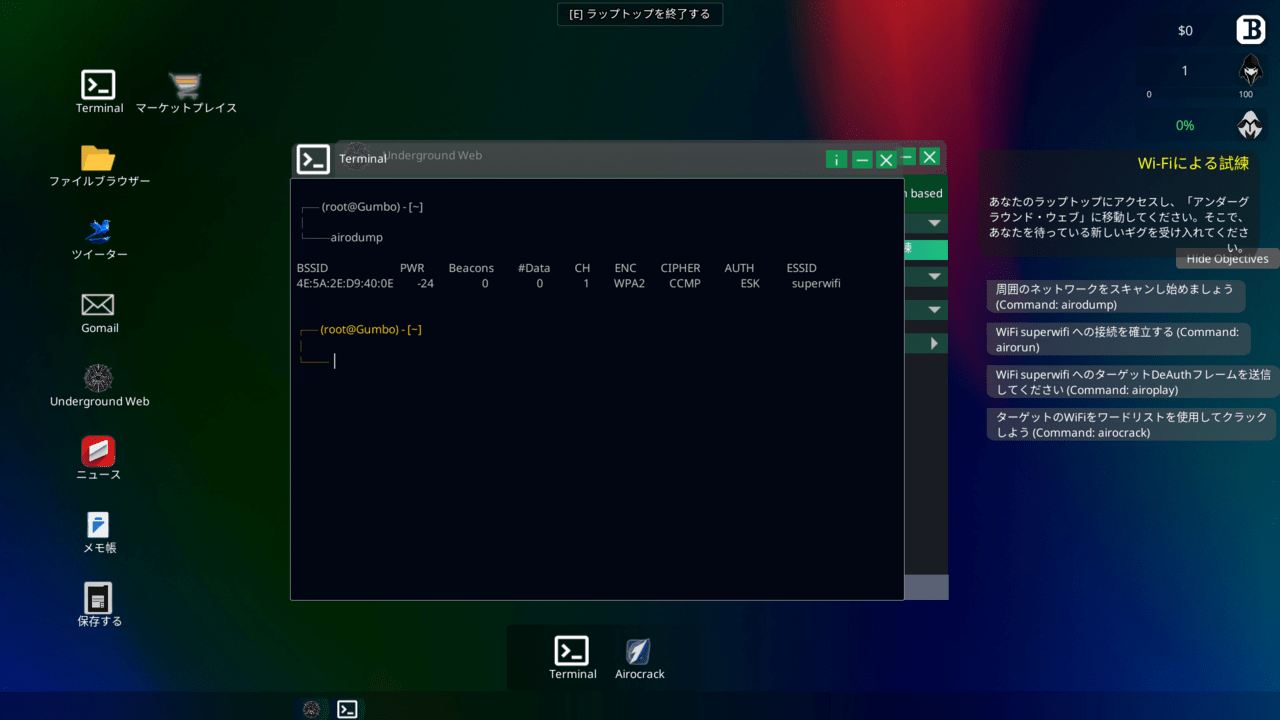Screen dimensions: 1280x720
Task: Click the Hide Objectives button
Action: (1227, 259)
